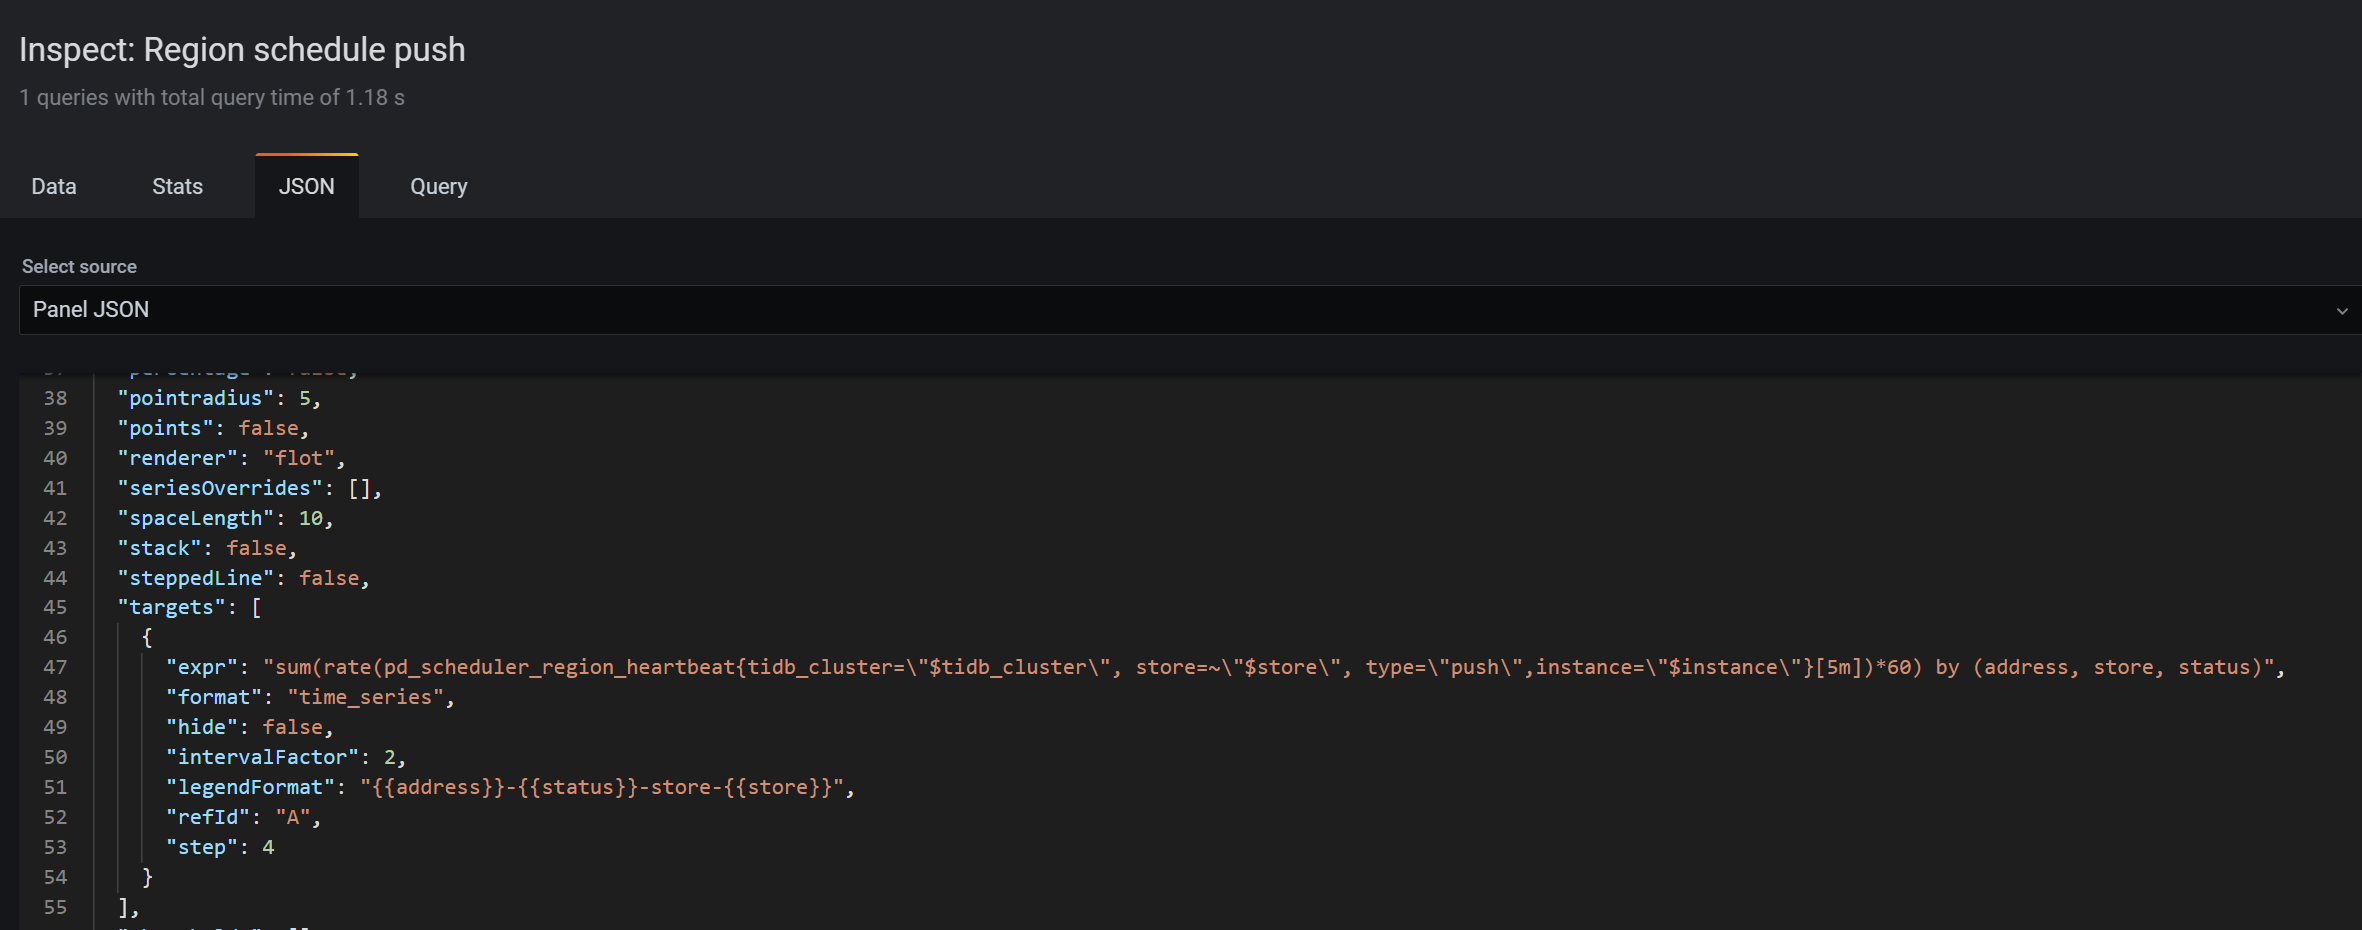Click line number 45 in gutter
Image resolution: width=2362 pixels, height=930 pixels.
tap(55, 607)
